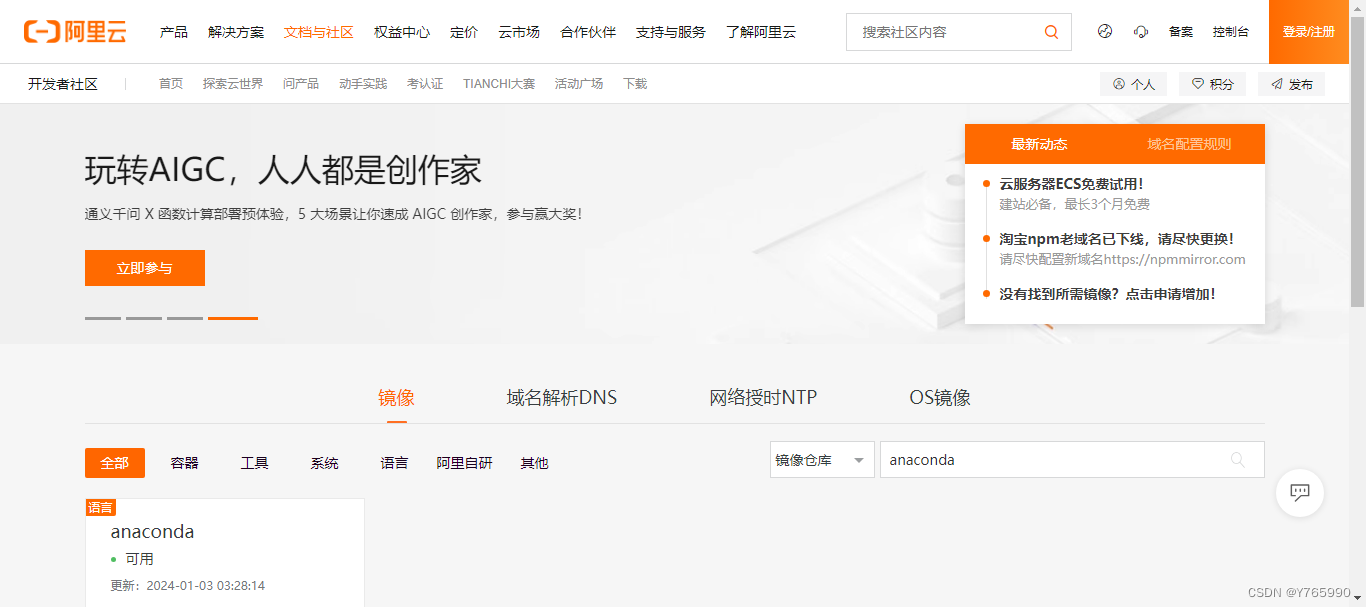The height and width of the screenshot is (607, 1366).
Task: Click the mirror search field containing anaconda
Action: pos(1072,460)
